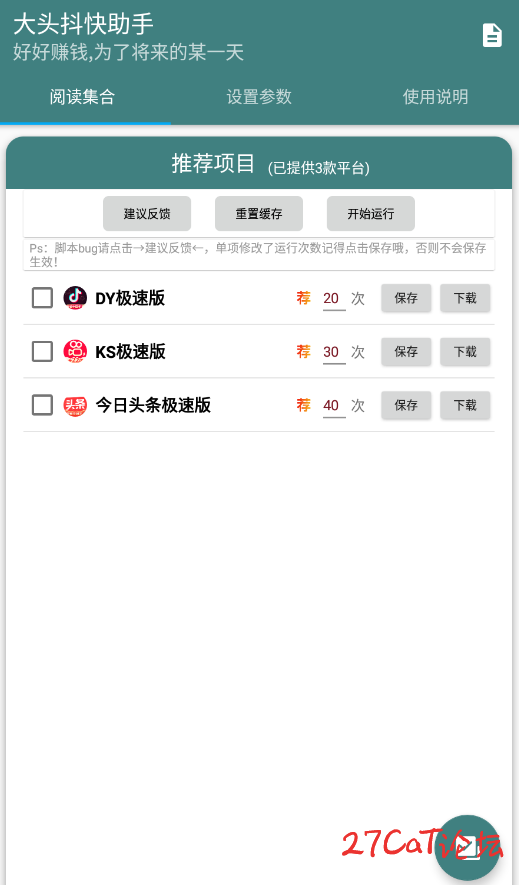Select the 阅读集合 tab
The height and width of the screenshot is (885, 519).
(x=82, y=97)
